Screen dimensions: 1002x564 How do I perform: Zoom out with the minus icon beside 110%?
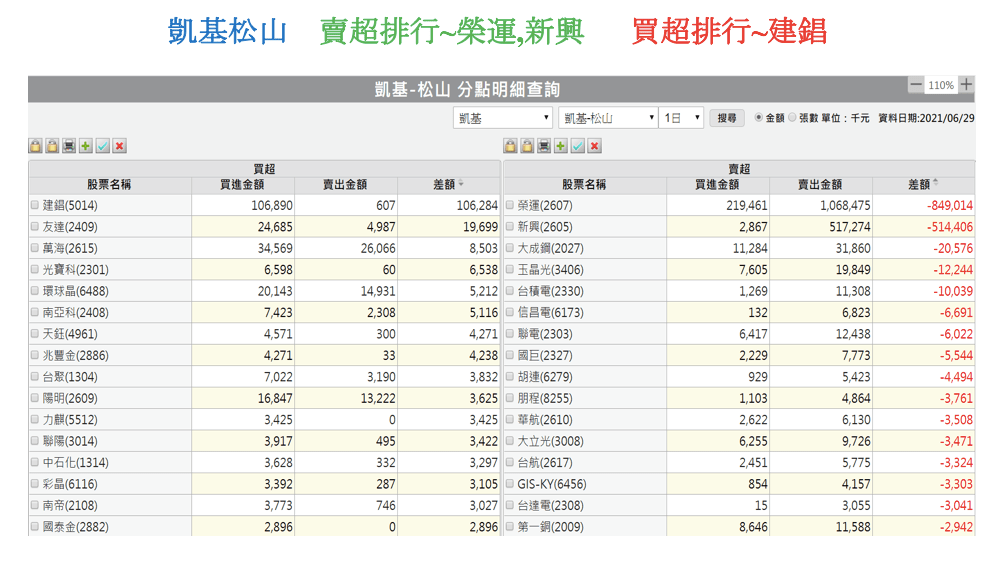[x=916, y=85]
